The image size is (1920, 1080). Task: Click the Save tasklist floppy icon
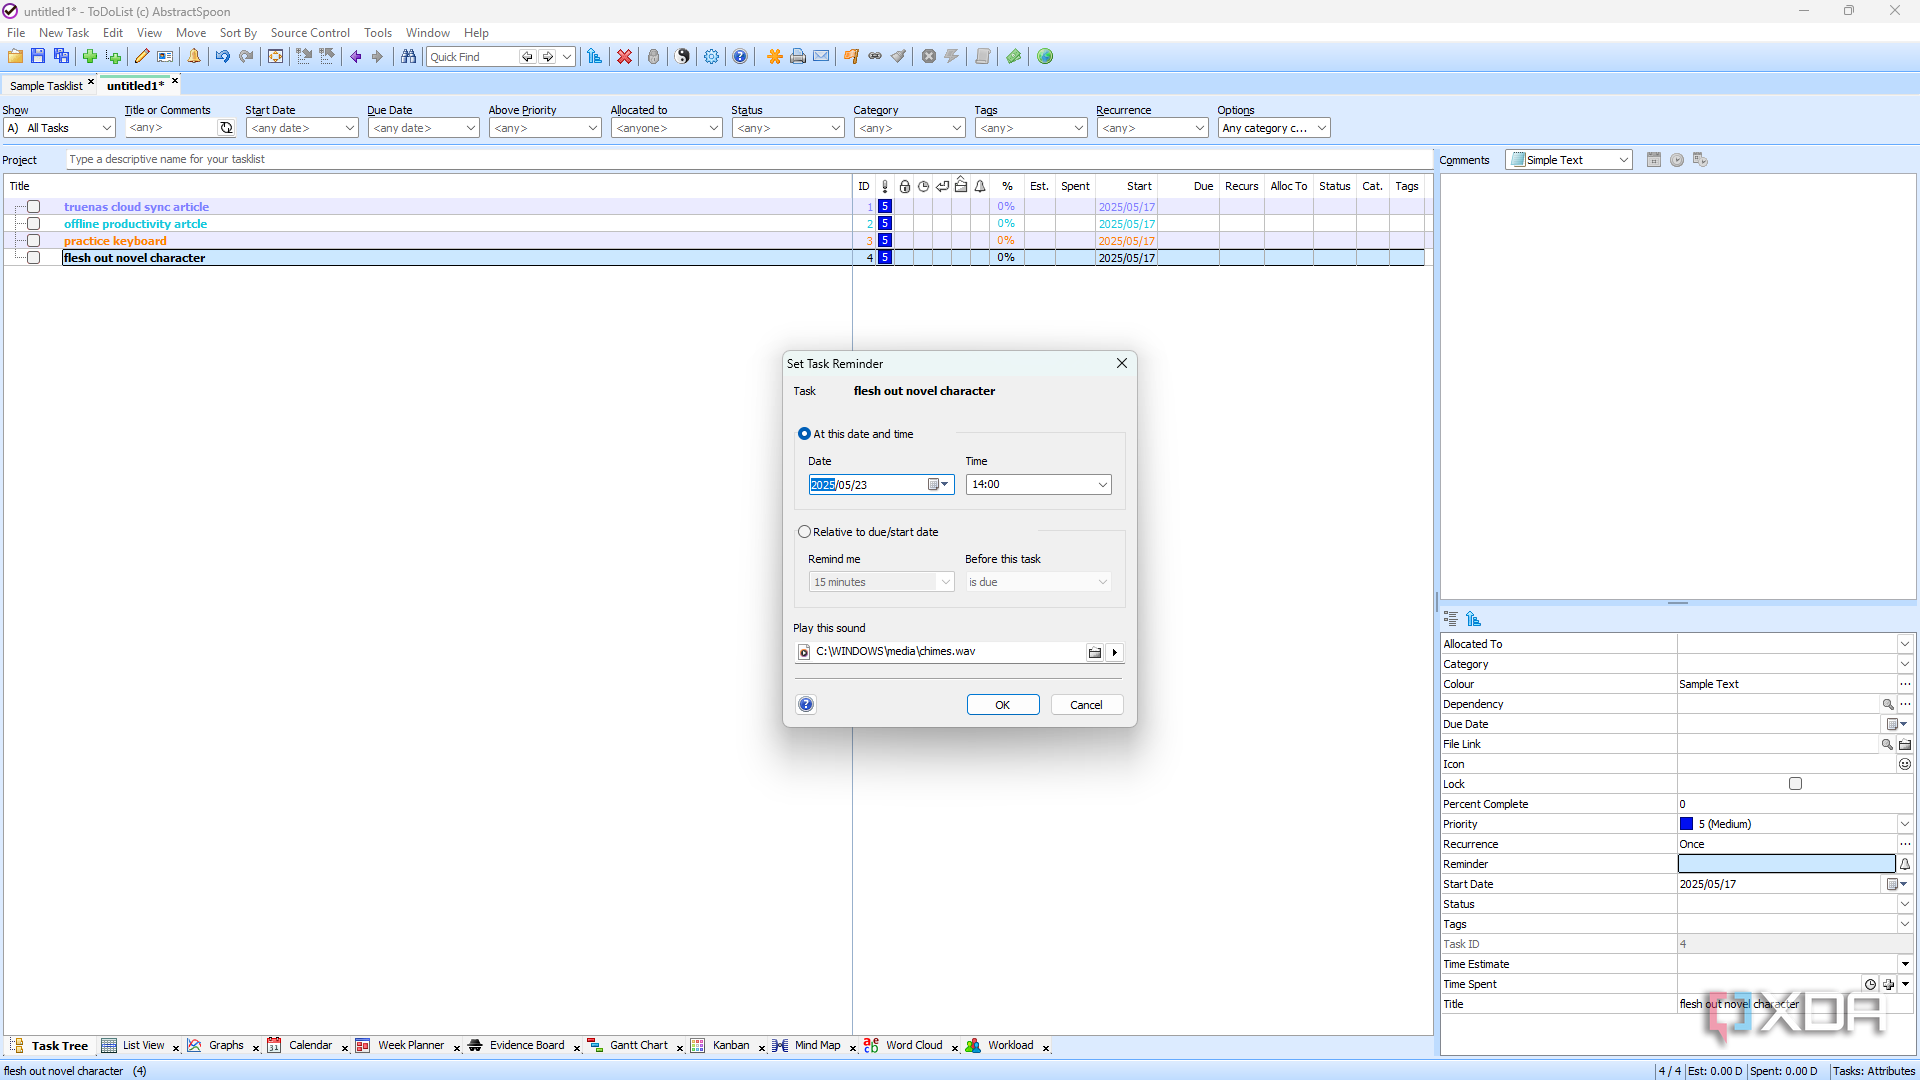pos(38,57)
